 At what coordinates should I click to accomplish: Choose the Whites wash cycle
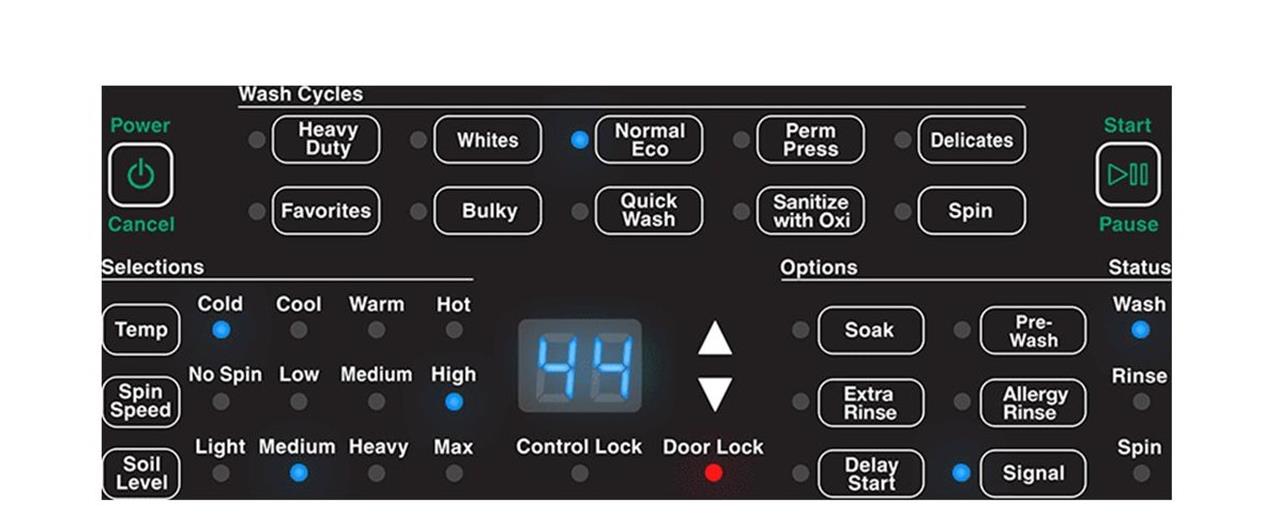coord(488,140)
